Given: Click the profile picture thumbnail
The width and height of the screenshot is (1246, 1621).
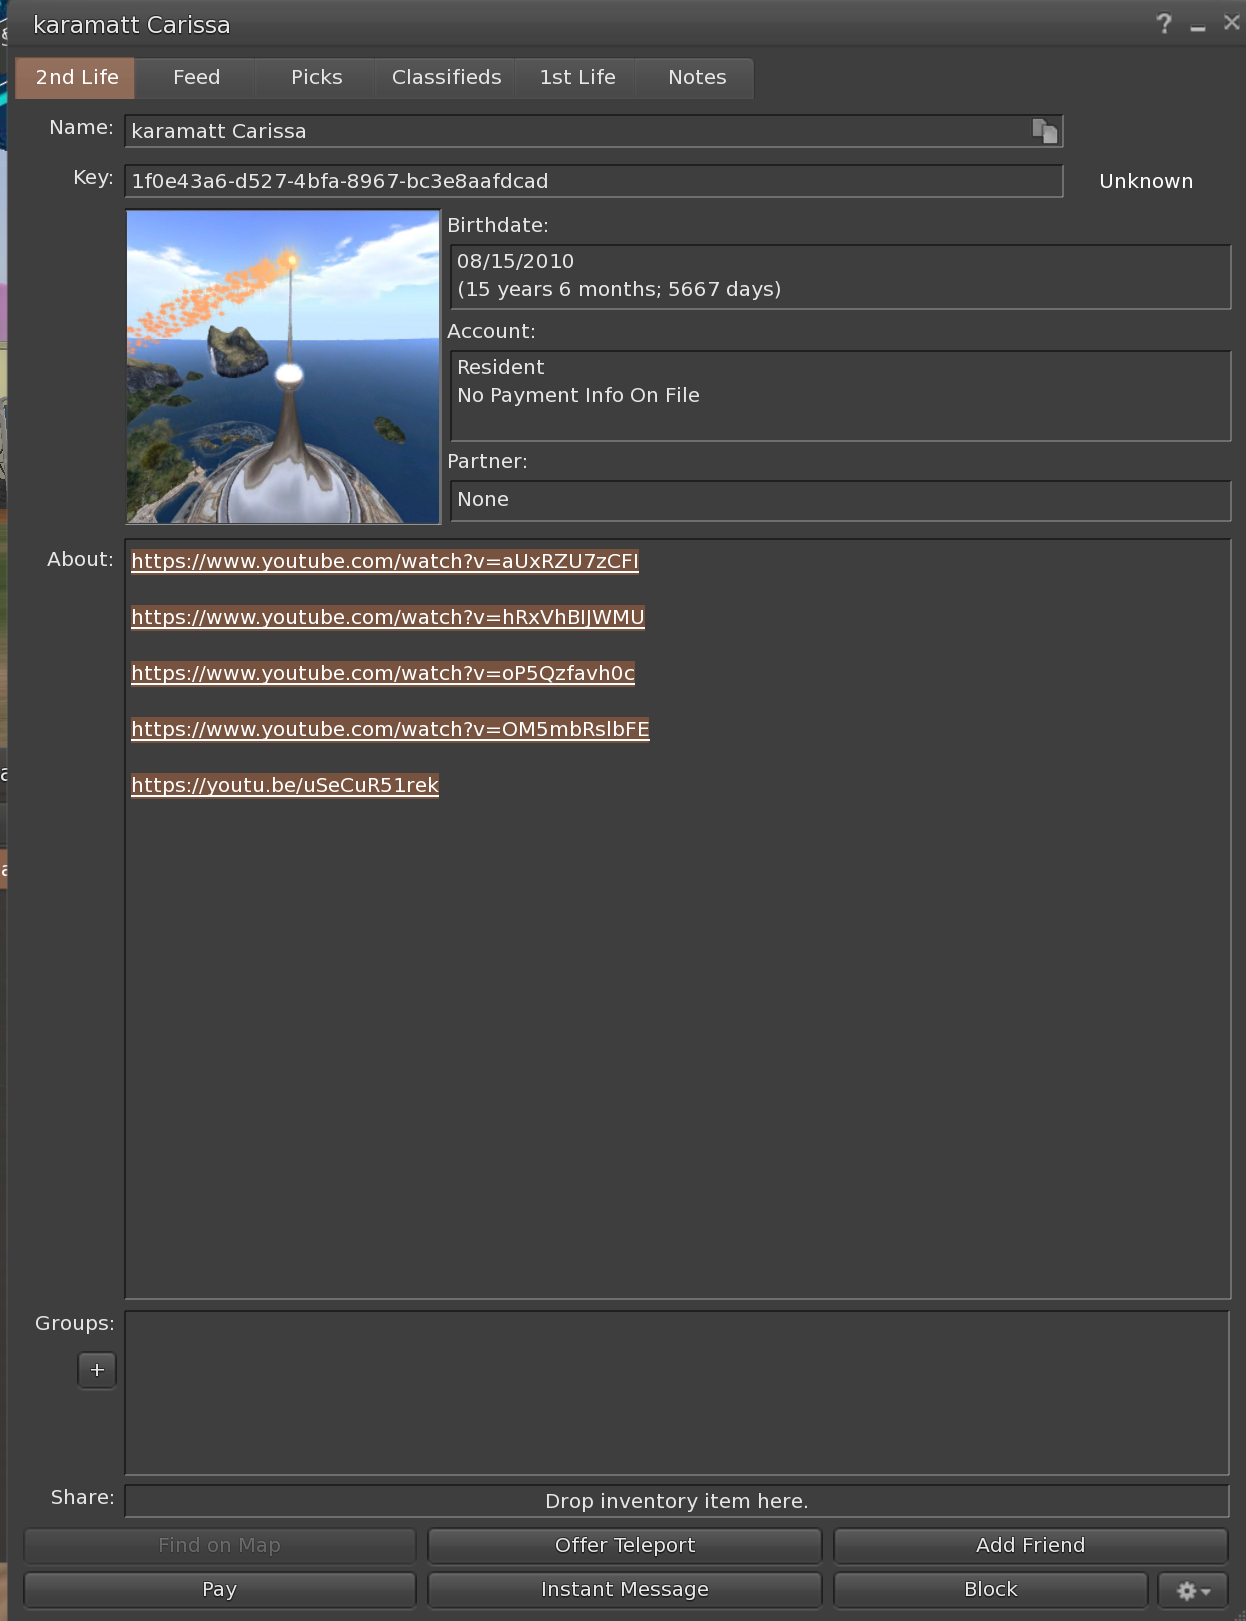Looking at the screenshot, I should coord(283,367).
